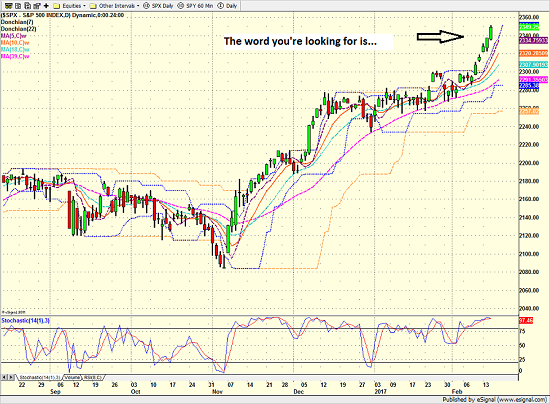Click the Sep month label on time axis
Viewport: 550px width, 404px height.
point(55,392)
